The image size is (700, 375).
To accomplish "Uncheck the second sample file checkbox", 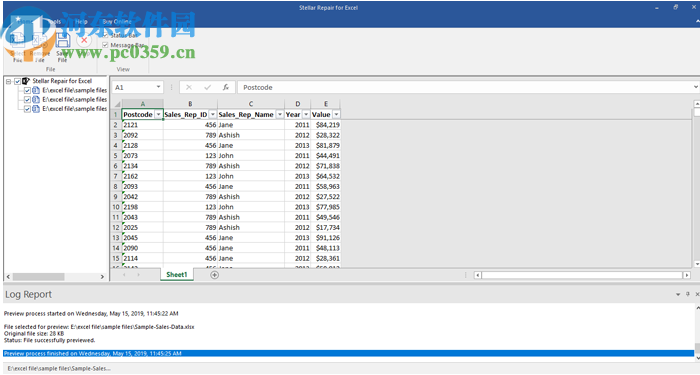I will point(27,100).
